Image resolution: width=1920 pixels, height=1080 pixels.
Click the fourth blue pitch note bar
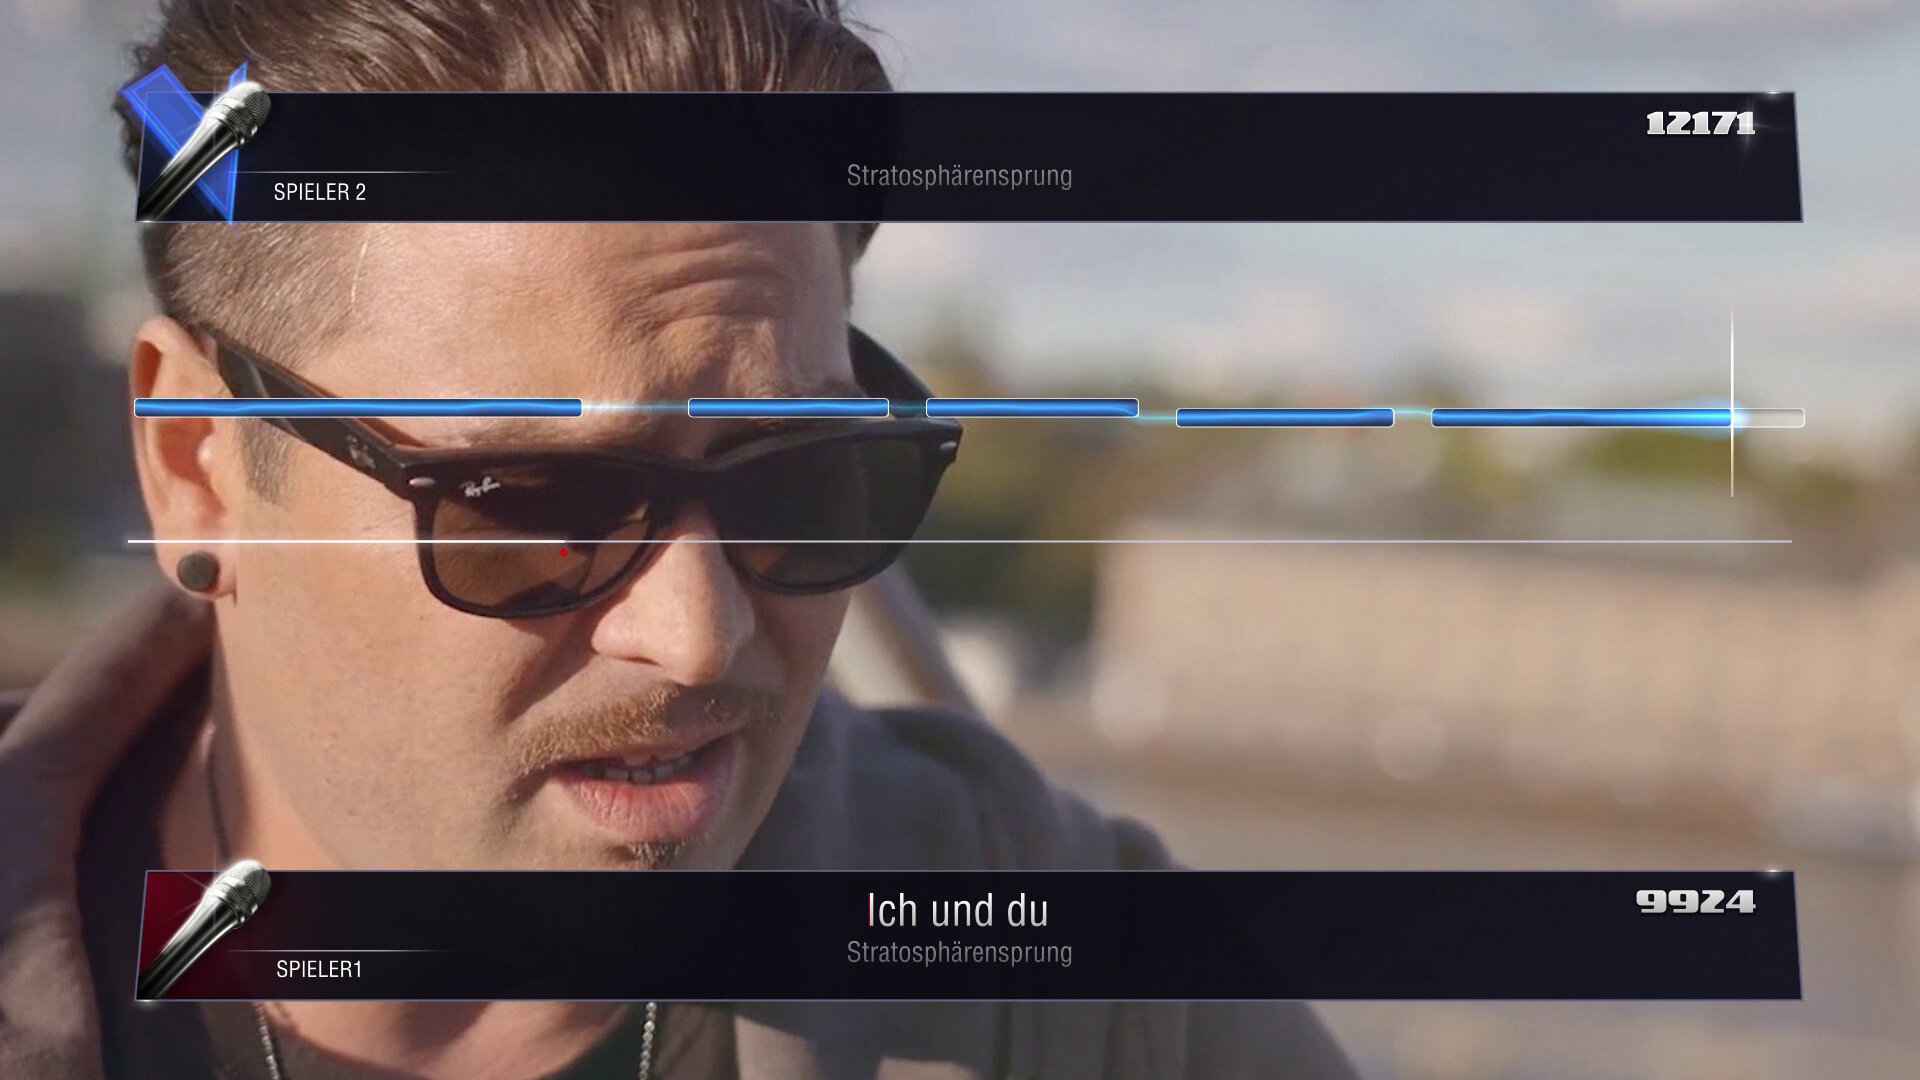point(1285,417)
